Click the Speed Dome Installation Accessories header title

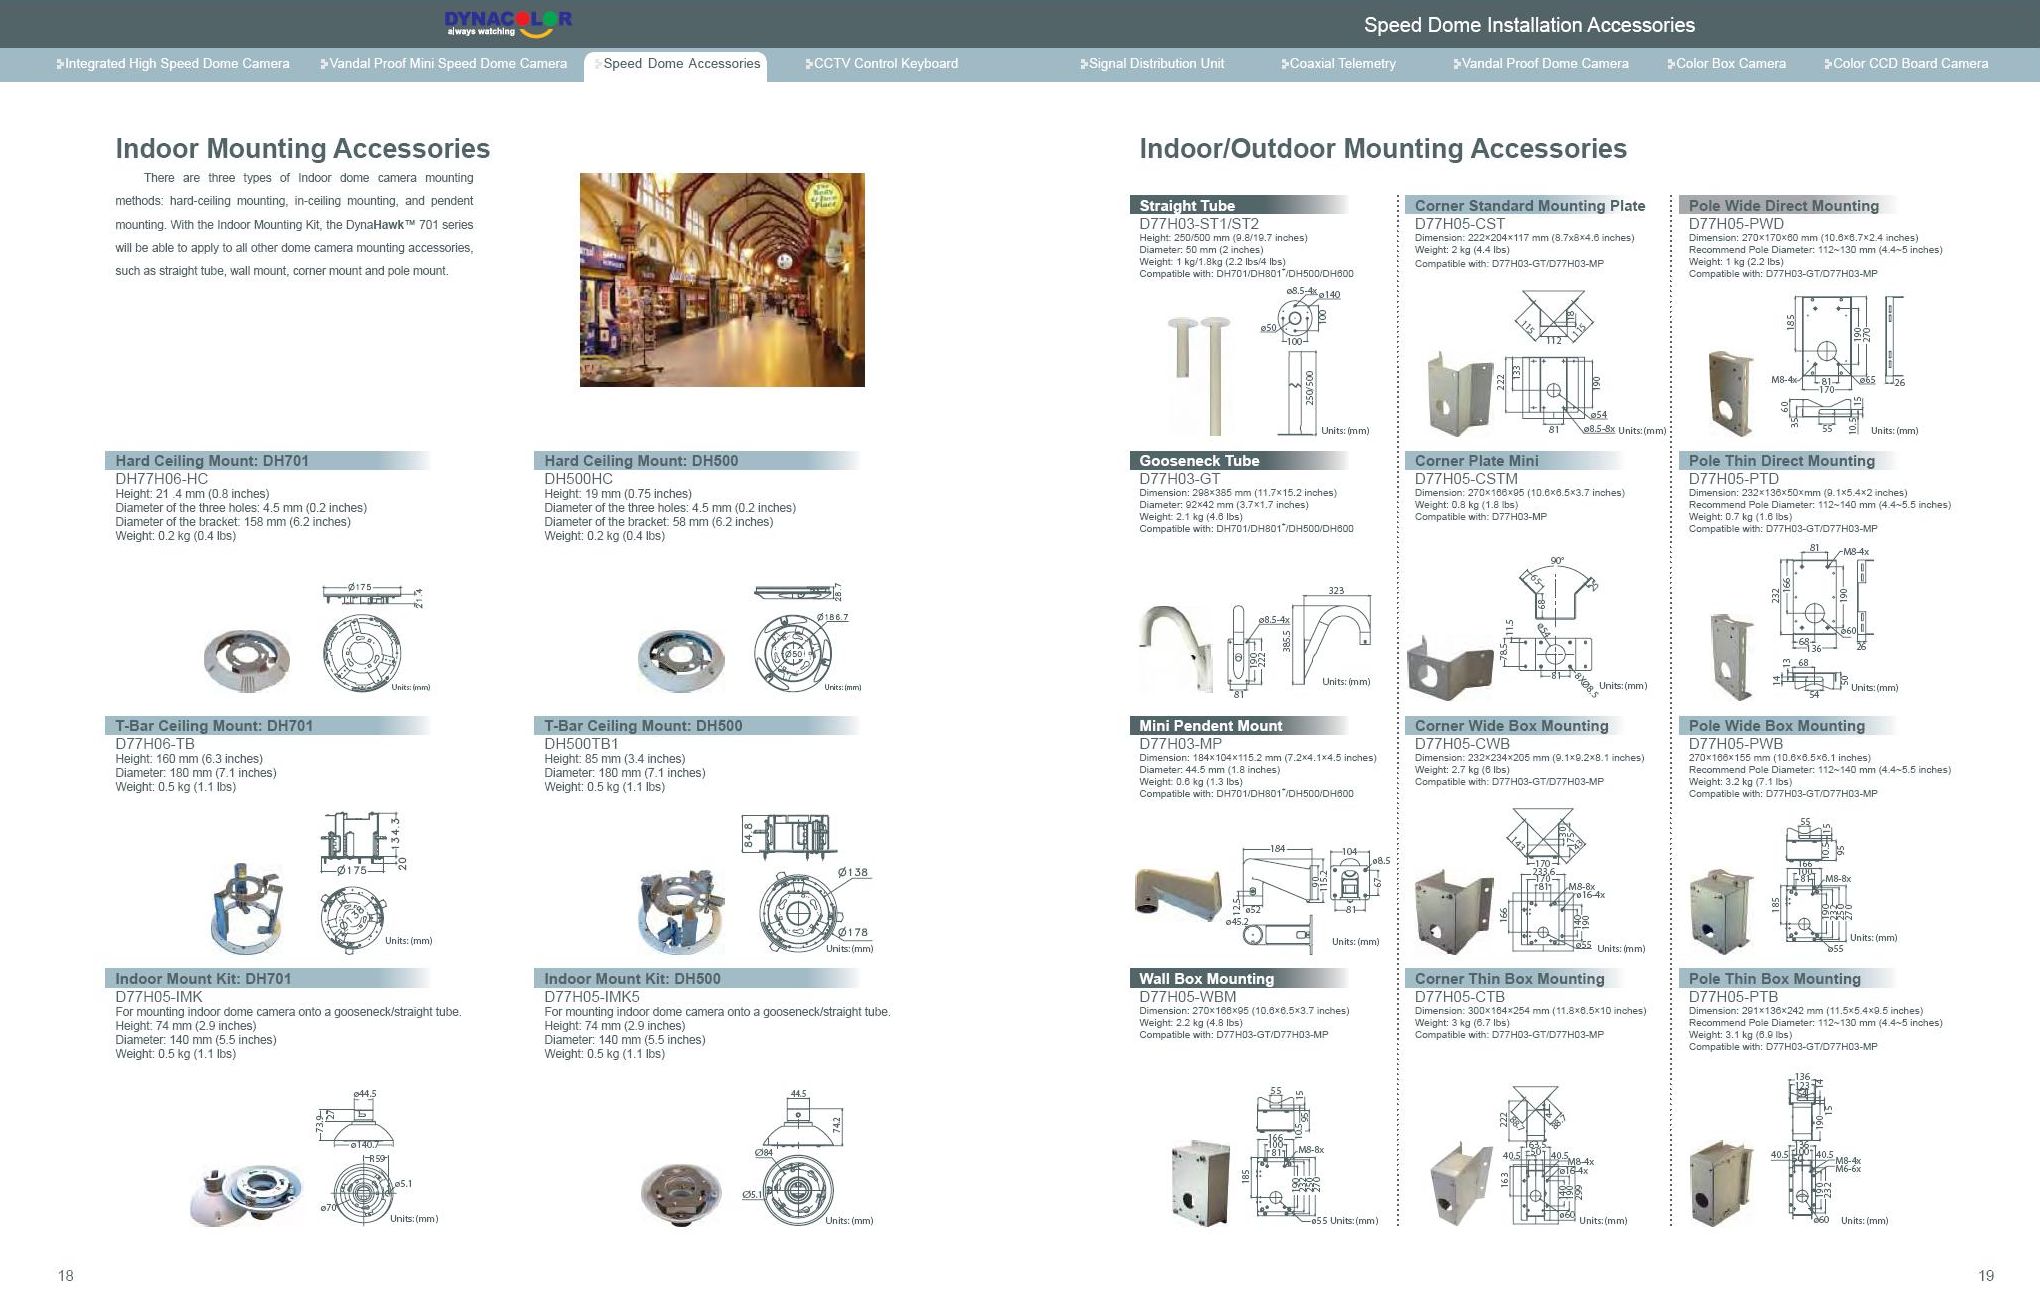click(1529, 25)
